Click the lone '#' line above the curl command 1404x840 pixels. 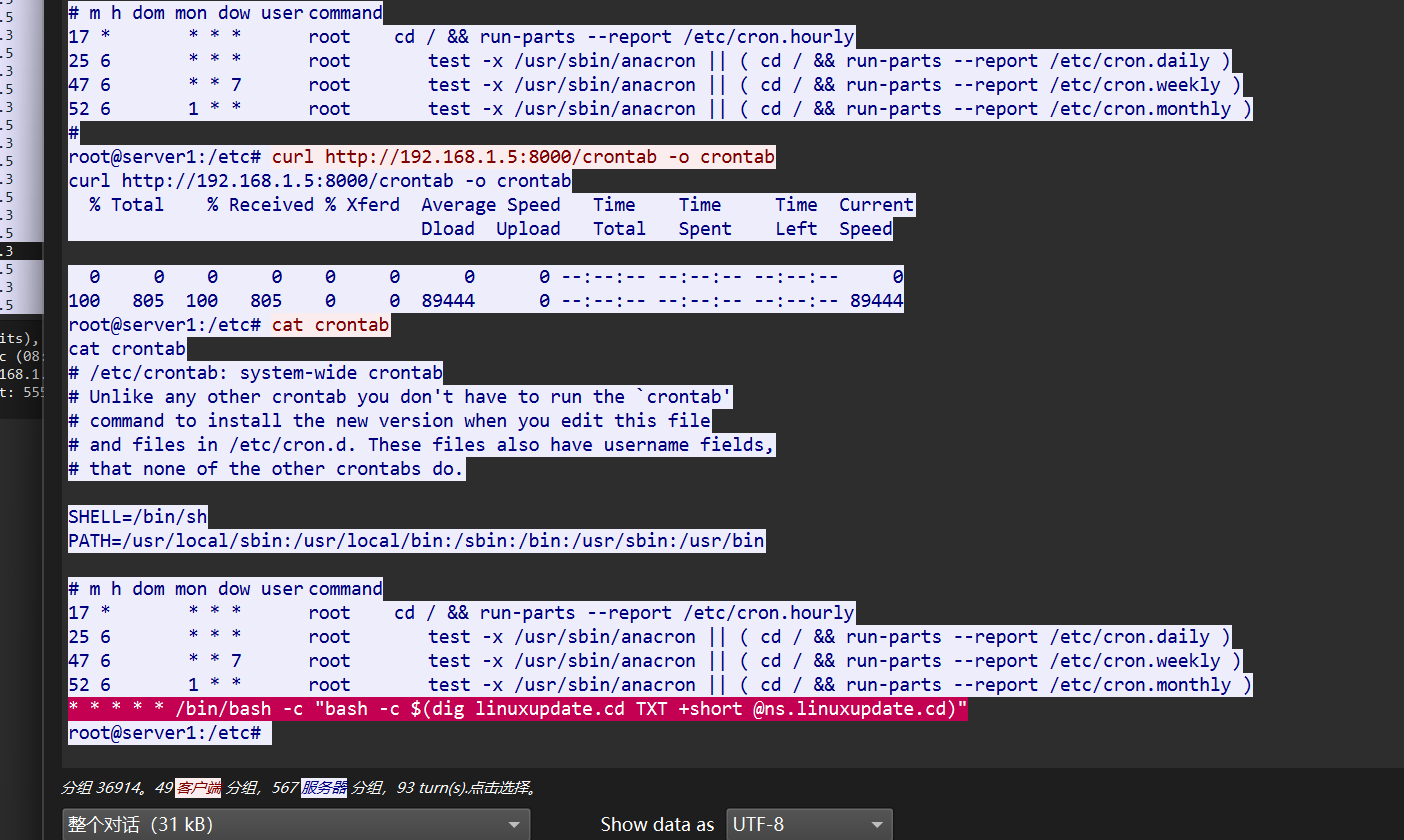tap(73, 133)
